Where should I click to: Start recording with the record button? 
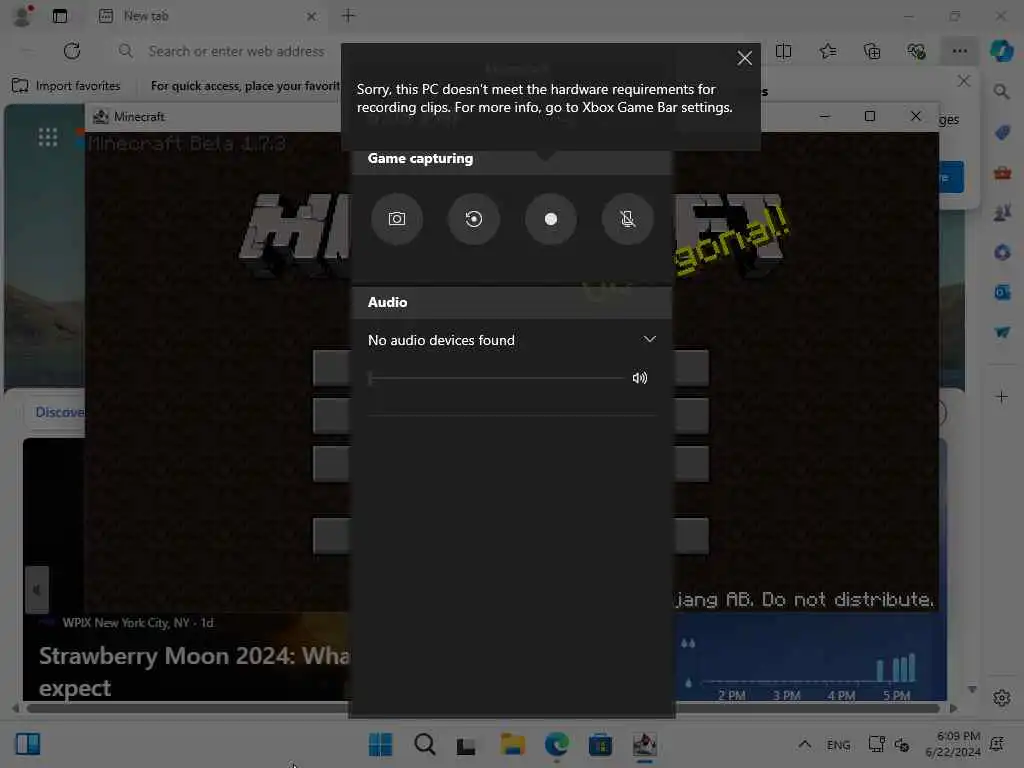click(551, 219)
